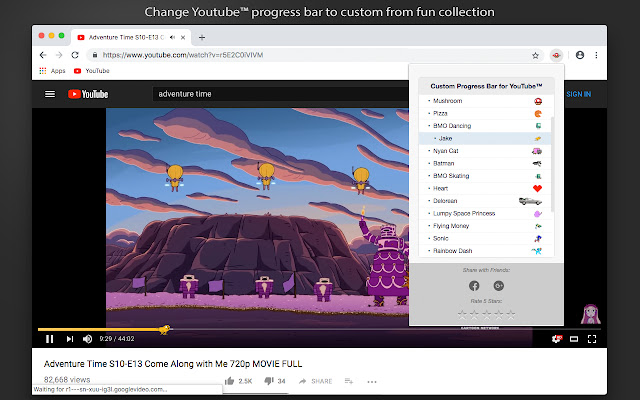Click the video title text
The height and width of the screenshot is (400, 640).
click(x=173, y=364)
